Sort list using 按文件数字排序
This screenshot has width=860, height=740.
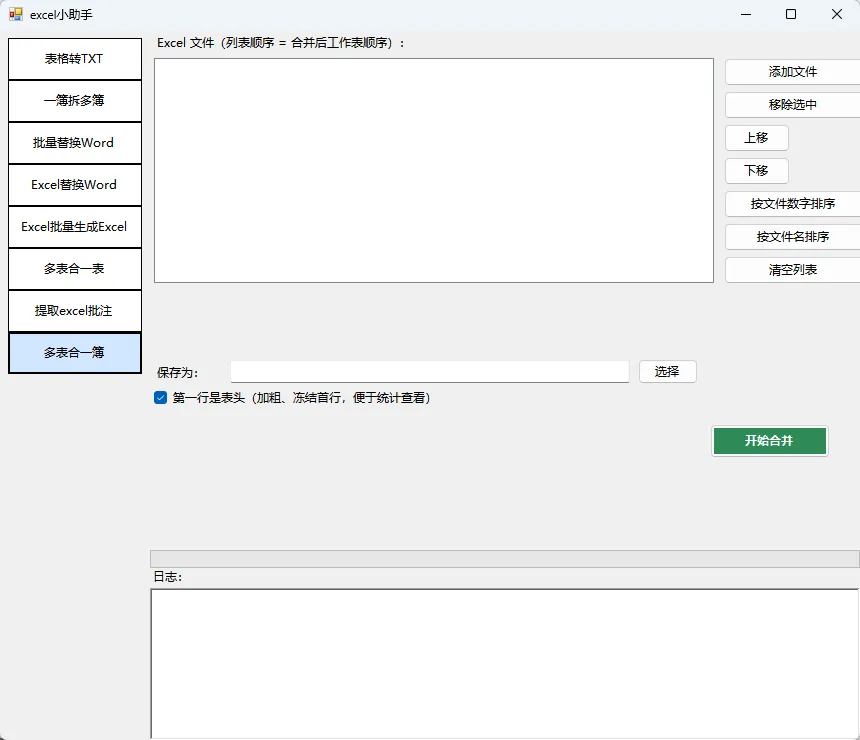793,204
